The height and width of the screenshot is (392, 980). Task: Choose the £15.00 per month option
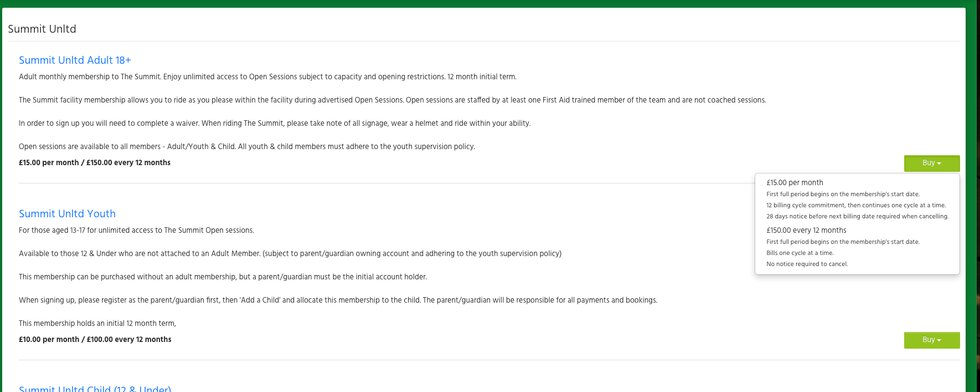pos(794,183)
